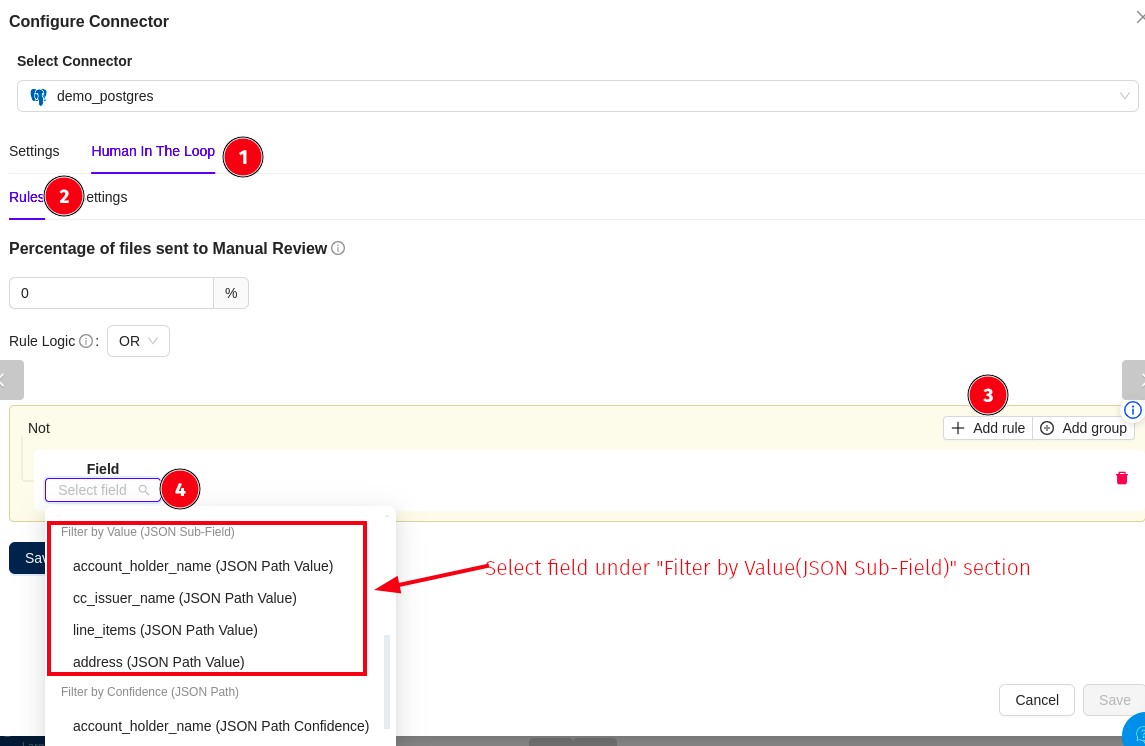Click search icon in Select field box
The width and height of the screenshot is (1145, 746).
(x=144, y=490)
